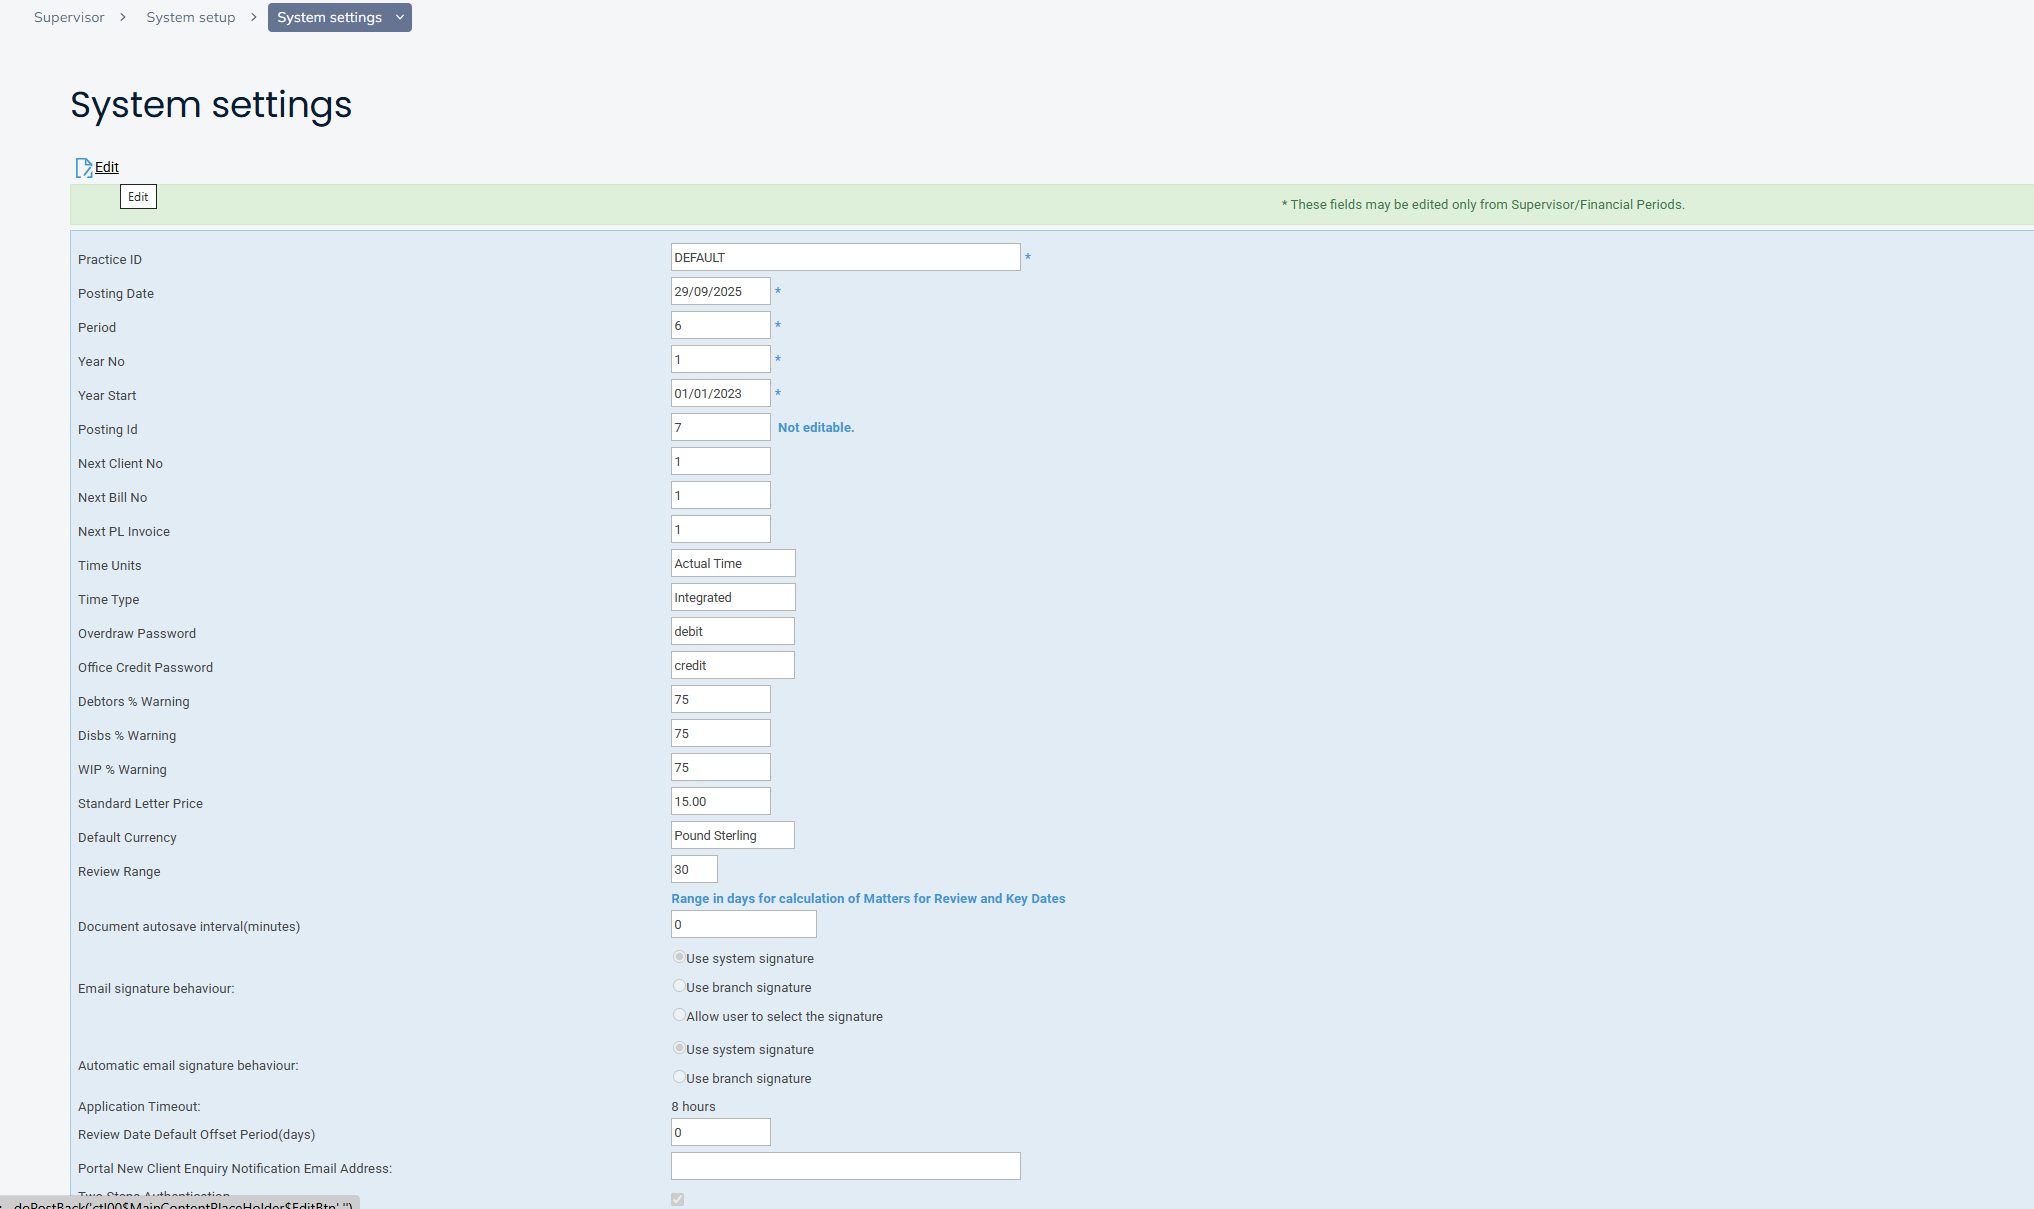The image size is (2034, 1209).
Task: Toggle the Two Steps Authentication checkbox
Action: point(678,1199)
